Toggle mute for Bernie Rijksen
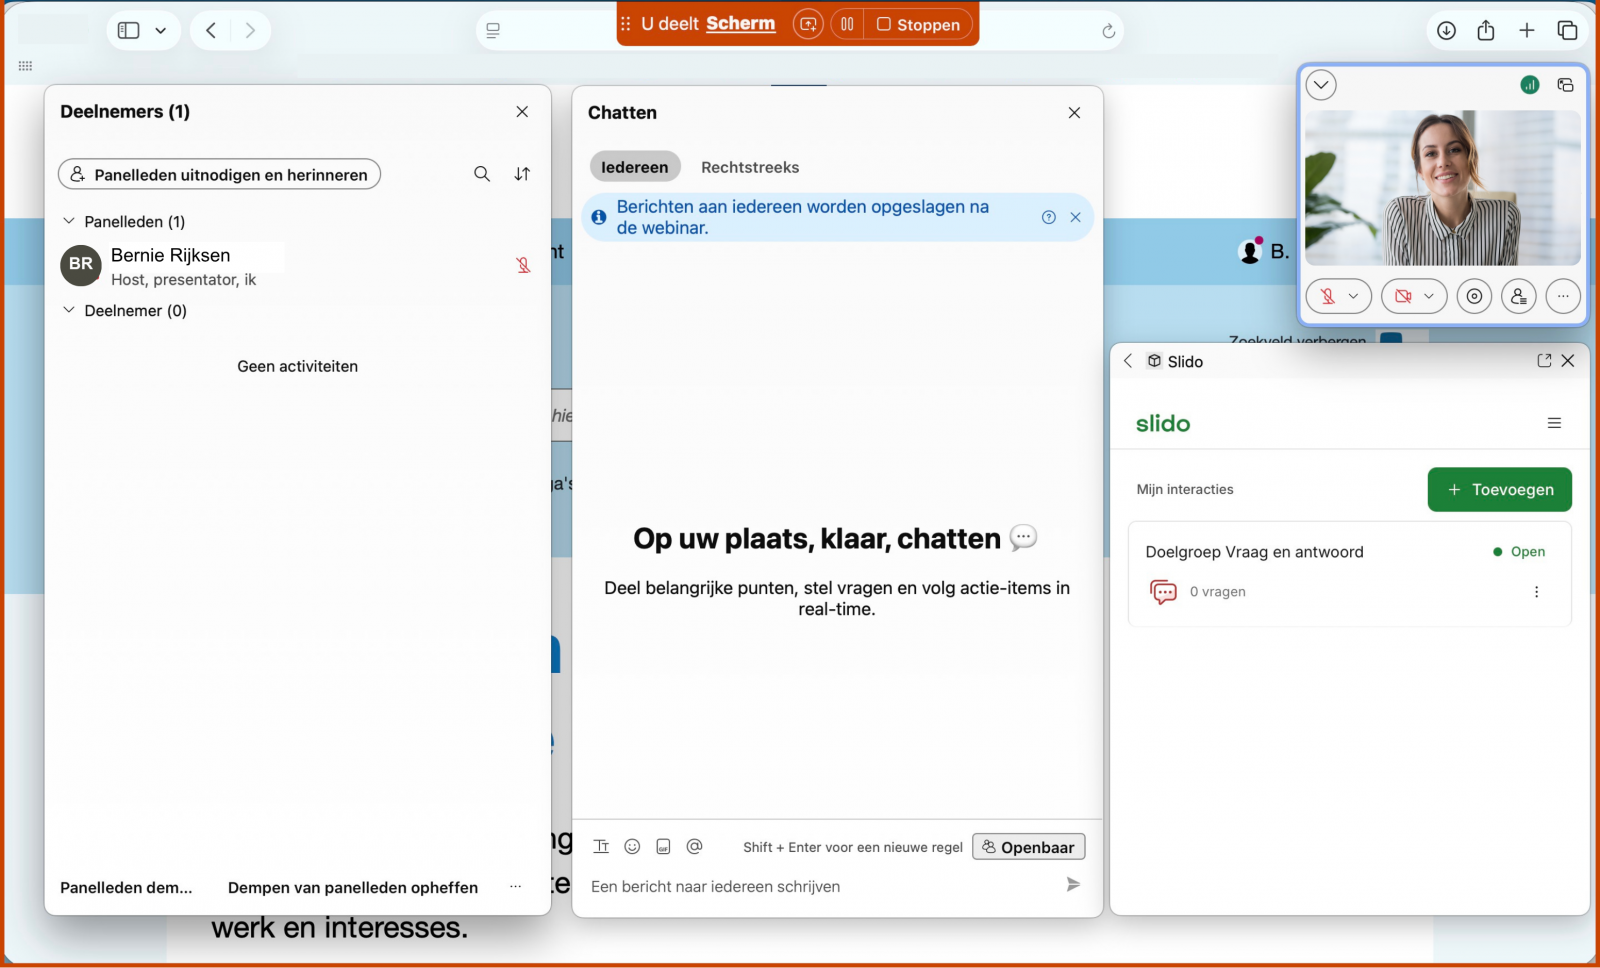Viewport: 1600px width, 968px height. click(x=523, y=265)
